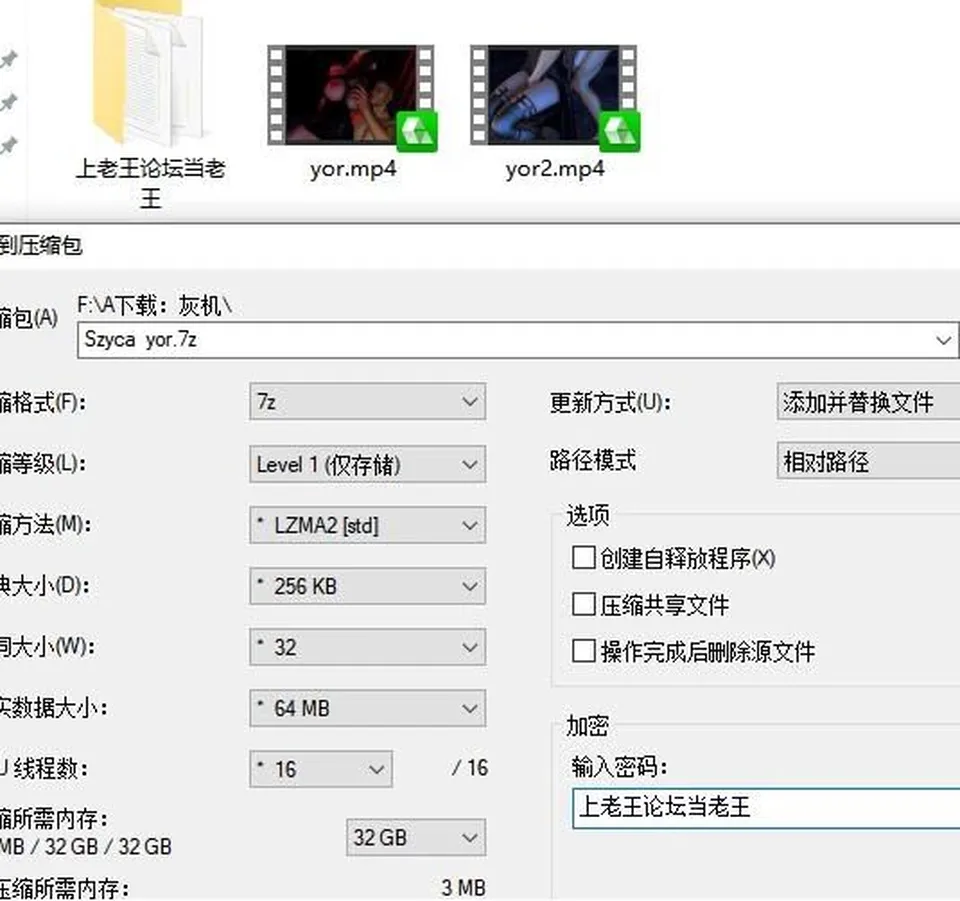Click the 输入密码: label

tap(619, 766)
